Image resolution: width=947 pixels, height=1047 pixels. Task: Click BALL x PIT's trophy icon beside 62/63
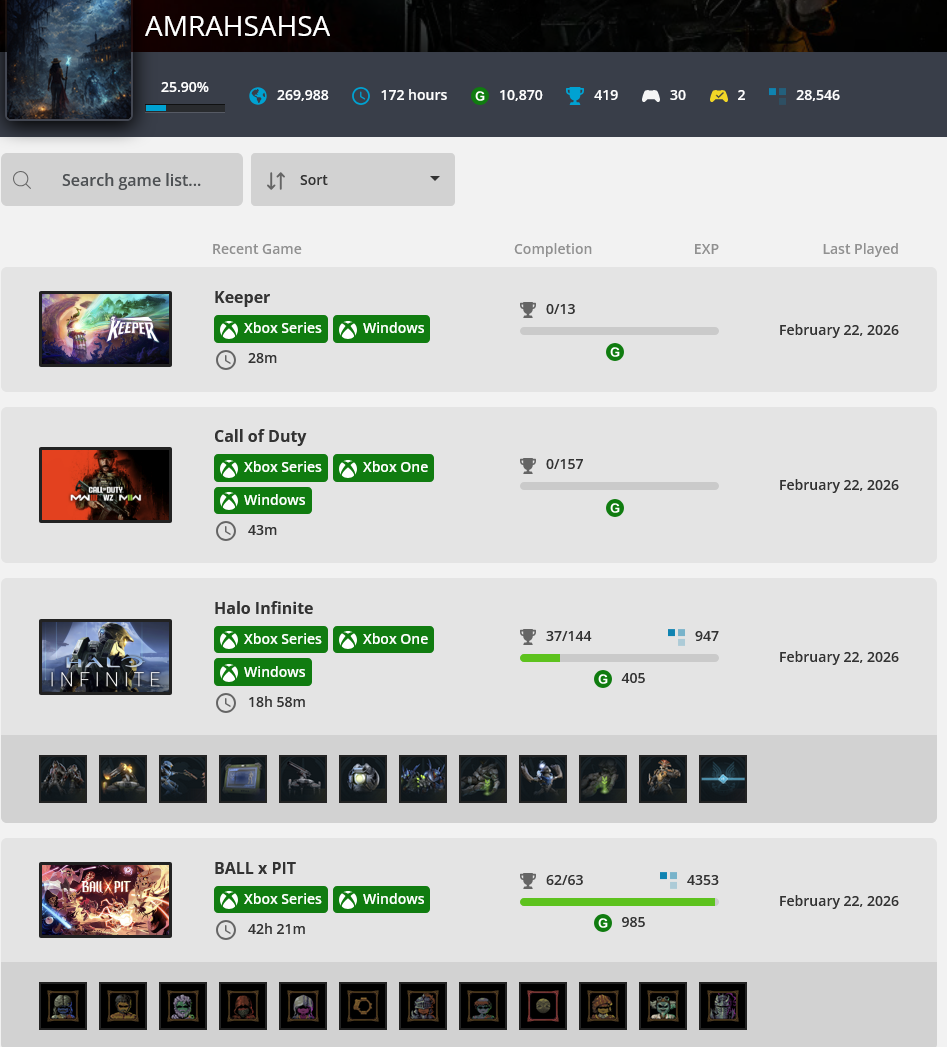pos(528,881)
